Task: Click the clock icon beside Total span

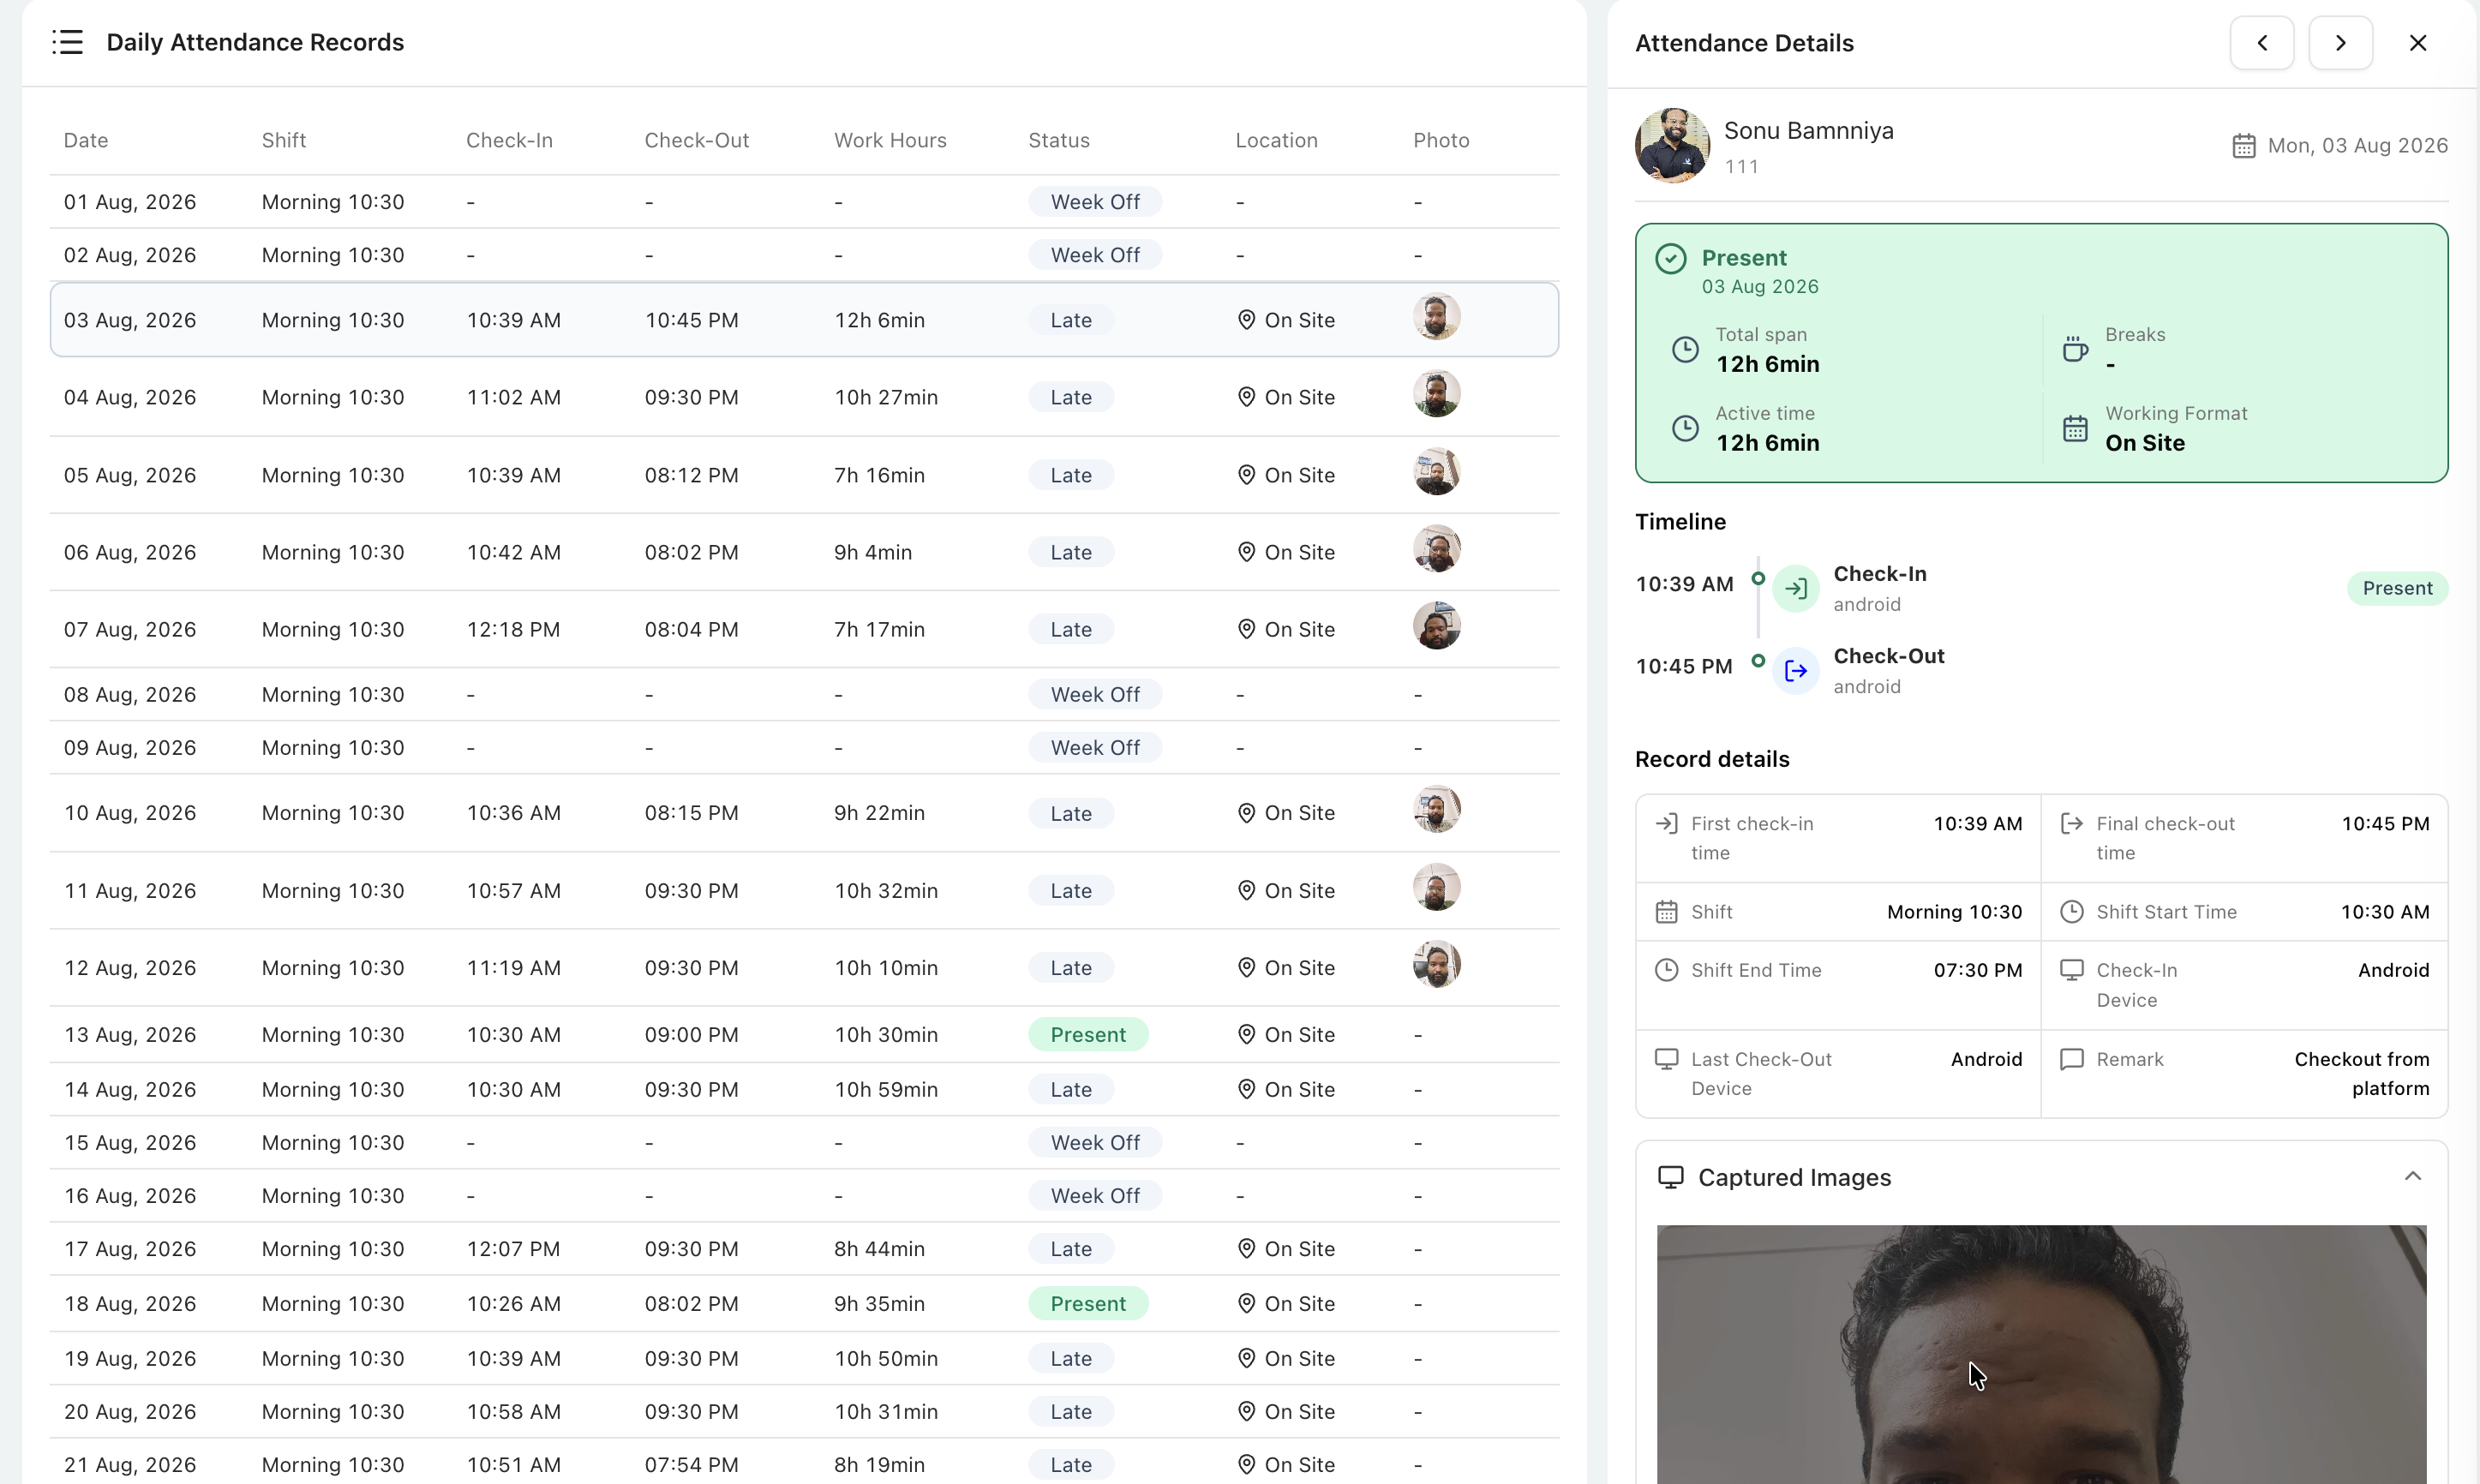Action: click(1686, 349)
